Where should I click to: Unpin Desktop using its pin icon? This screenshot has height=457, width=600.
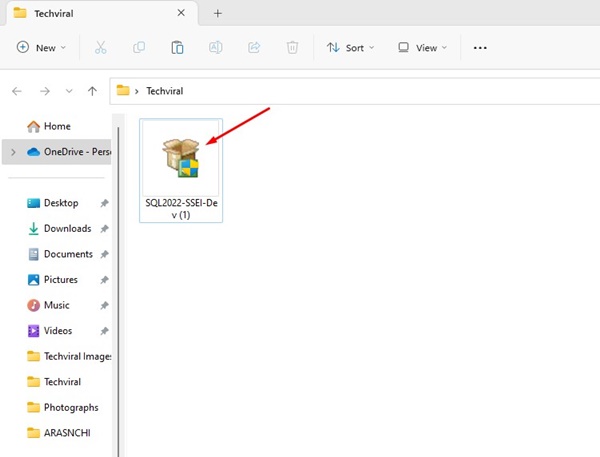[104, 203]
